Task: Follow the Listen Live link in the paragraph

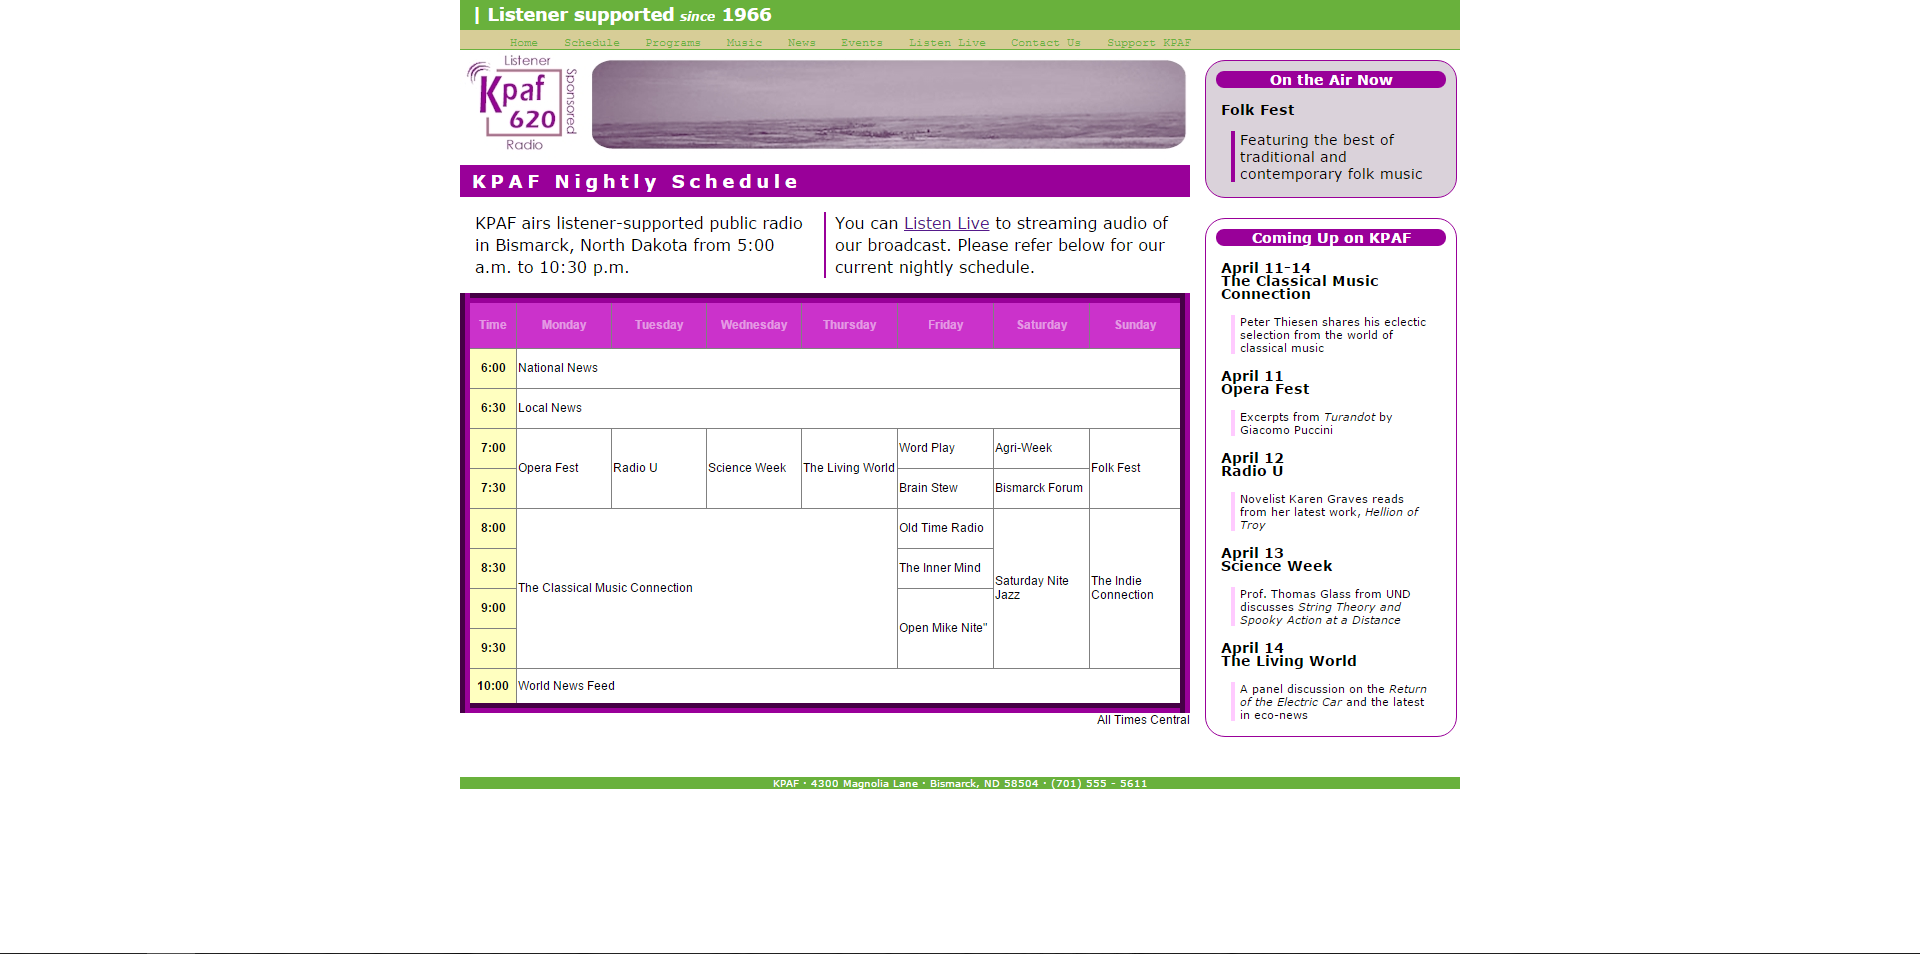Action: point(946,224)
